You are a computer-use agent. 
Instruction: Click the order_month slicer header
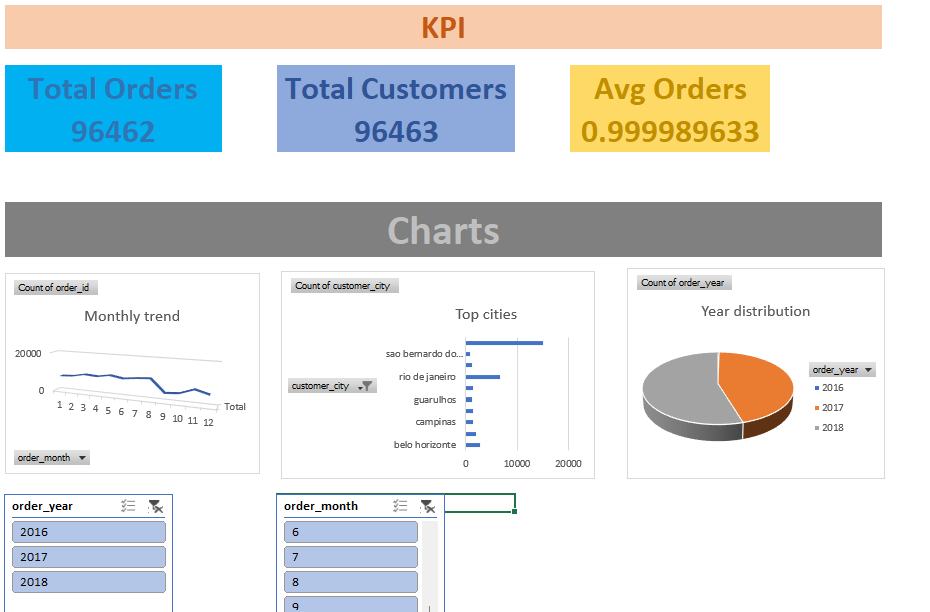point(321,506)
